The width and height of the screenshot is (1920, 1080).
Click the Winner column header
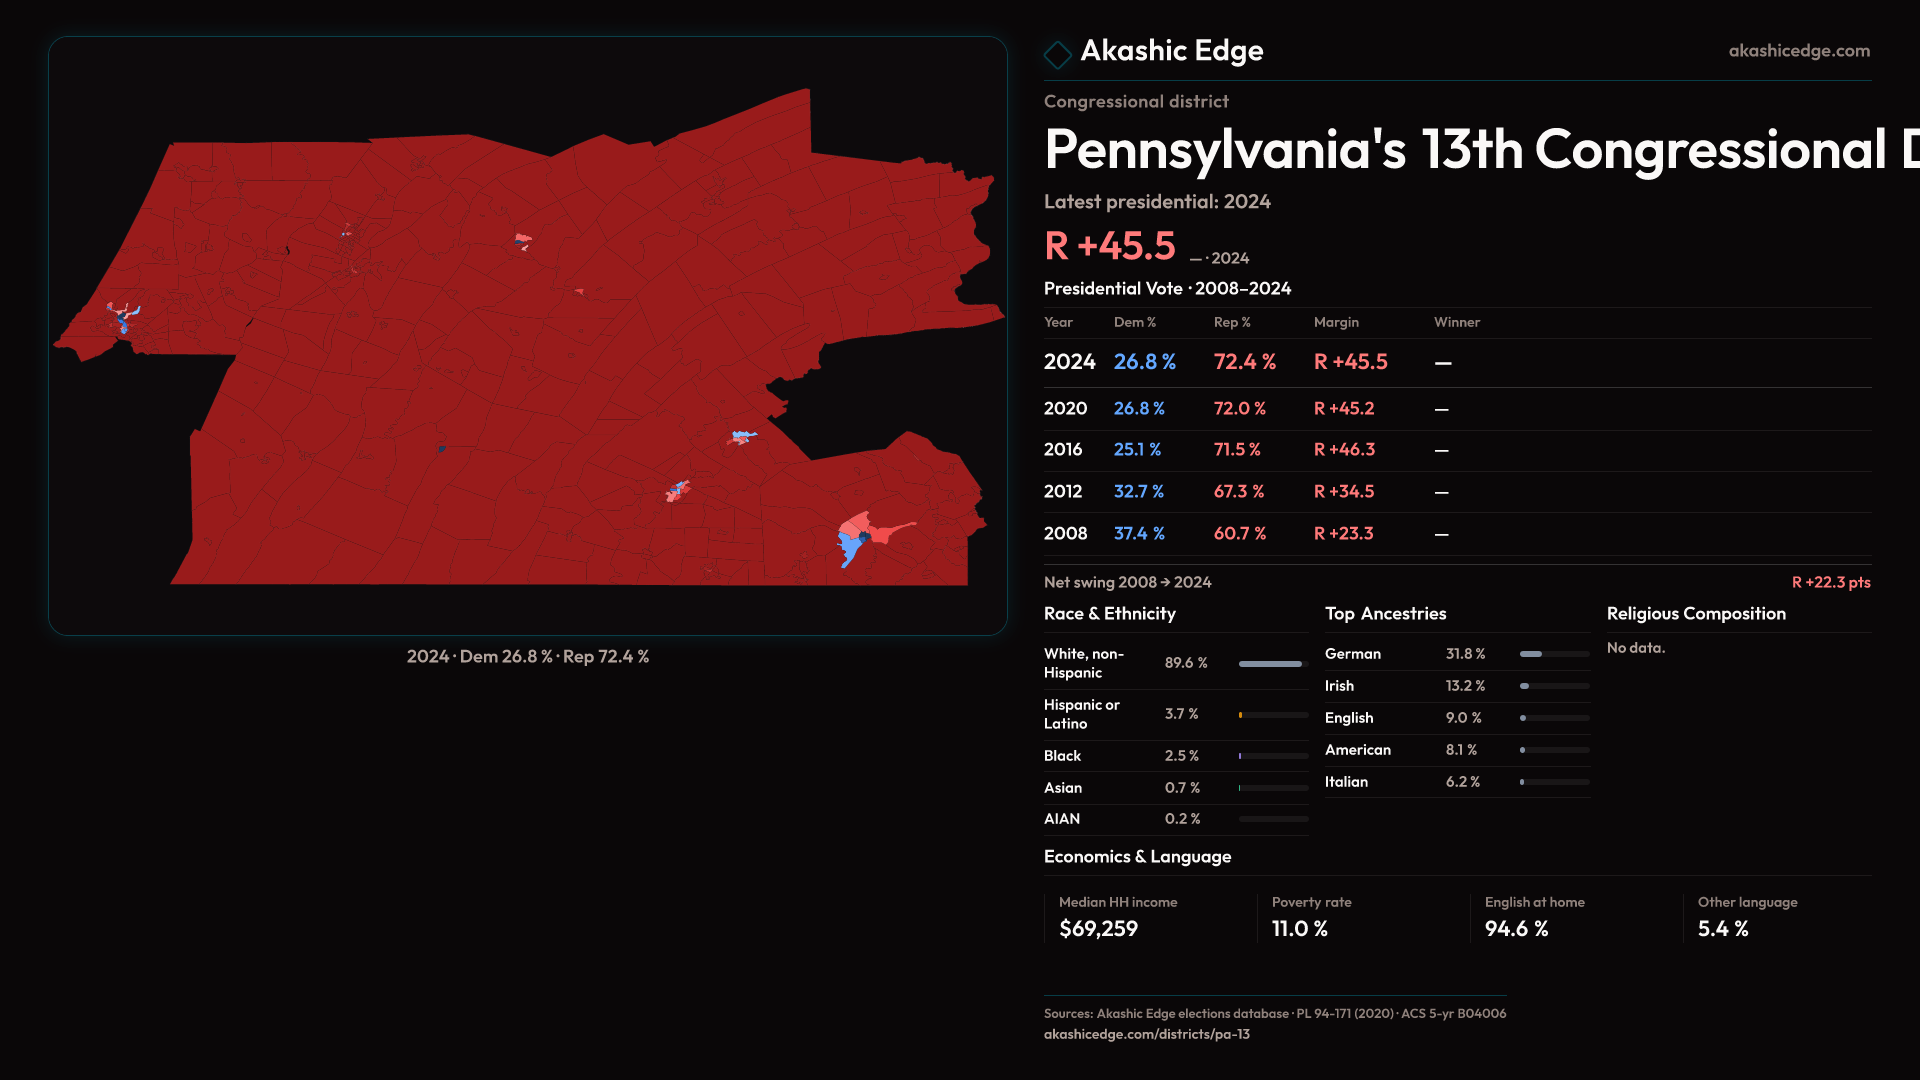point(1456,322)
